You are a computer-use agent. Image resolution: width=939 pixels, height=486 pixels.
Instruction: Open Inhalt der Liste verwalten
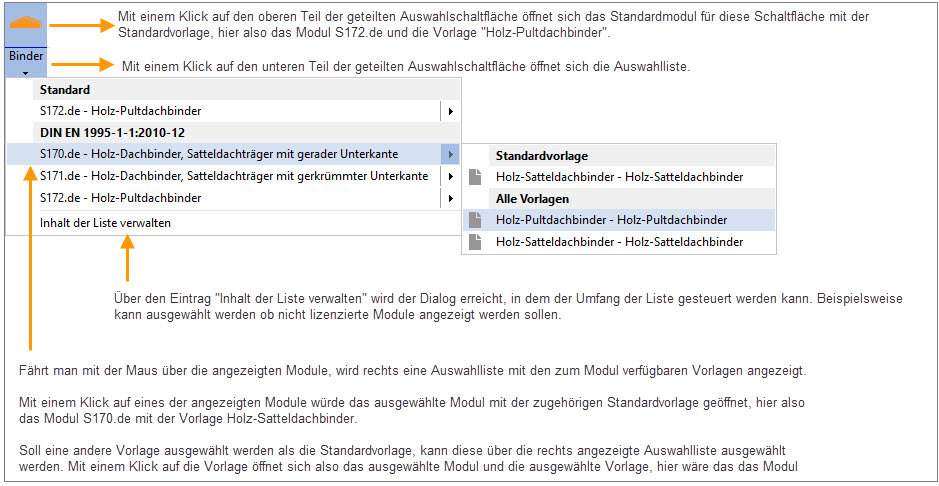pos(105,223)
